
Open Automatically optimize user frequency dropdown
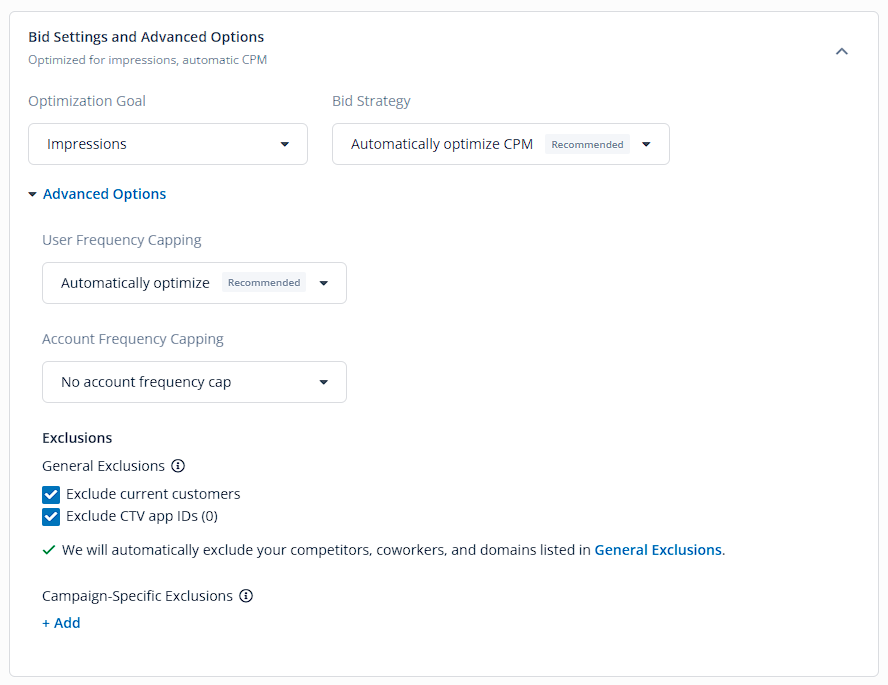click(x=194, y=283)
